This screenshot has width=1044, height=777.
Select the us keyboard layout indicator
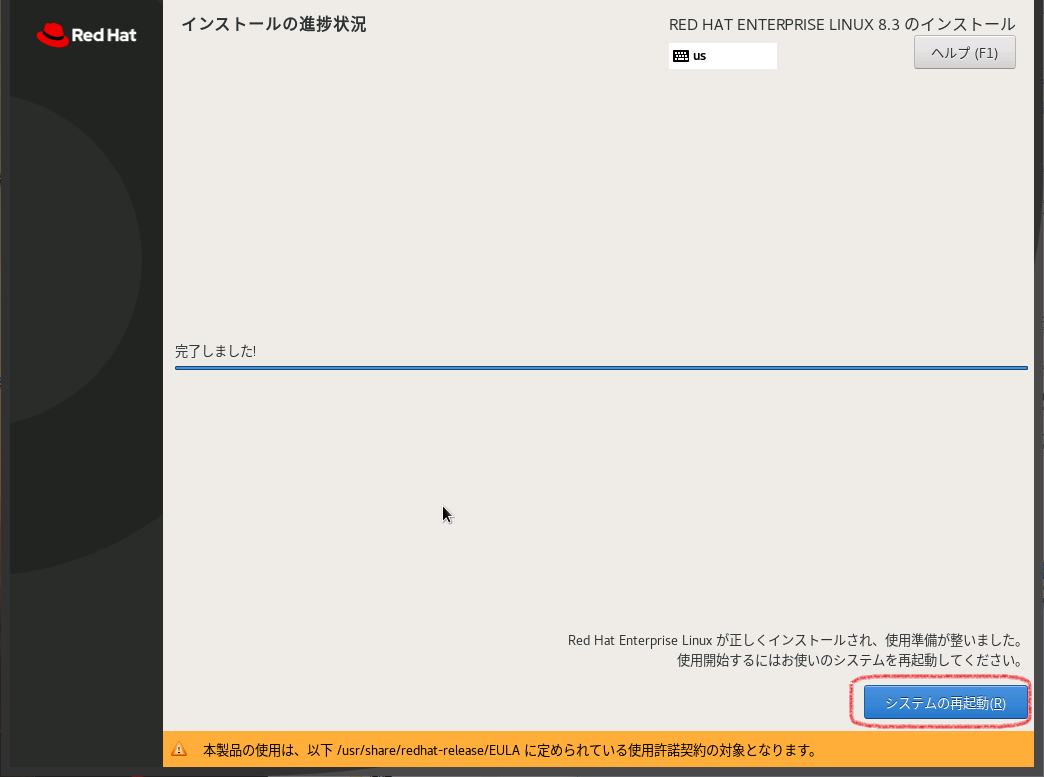pos(722,56)
